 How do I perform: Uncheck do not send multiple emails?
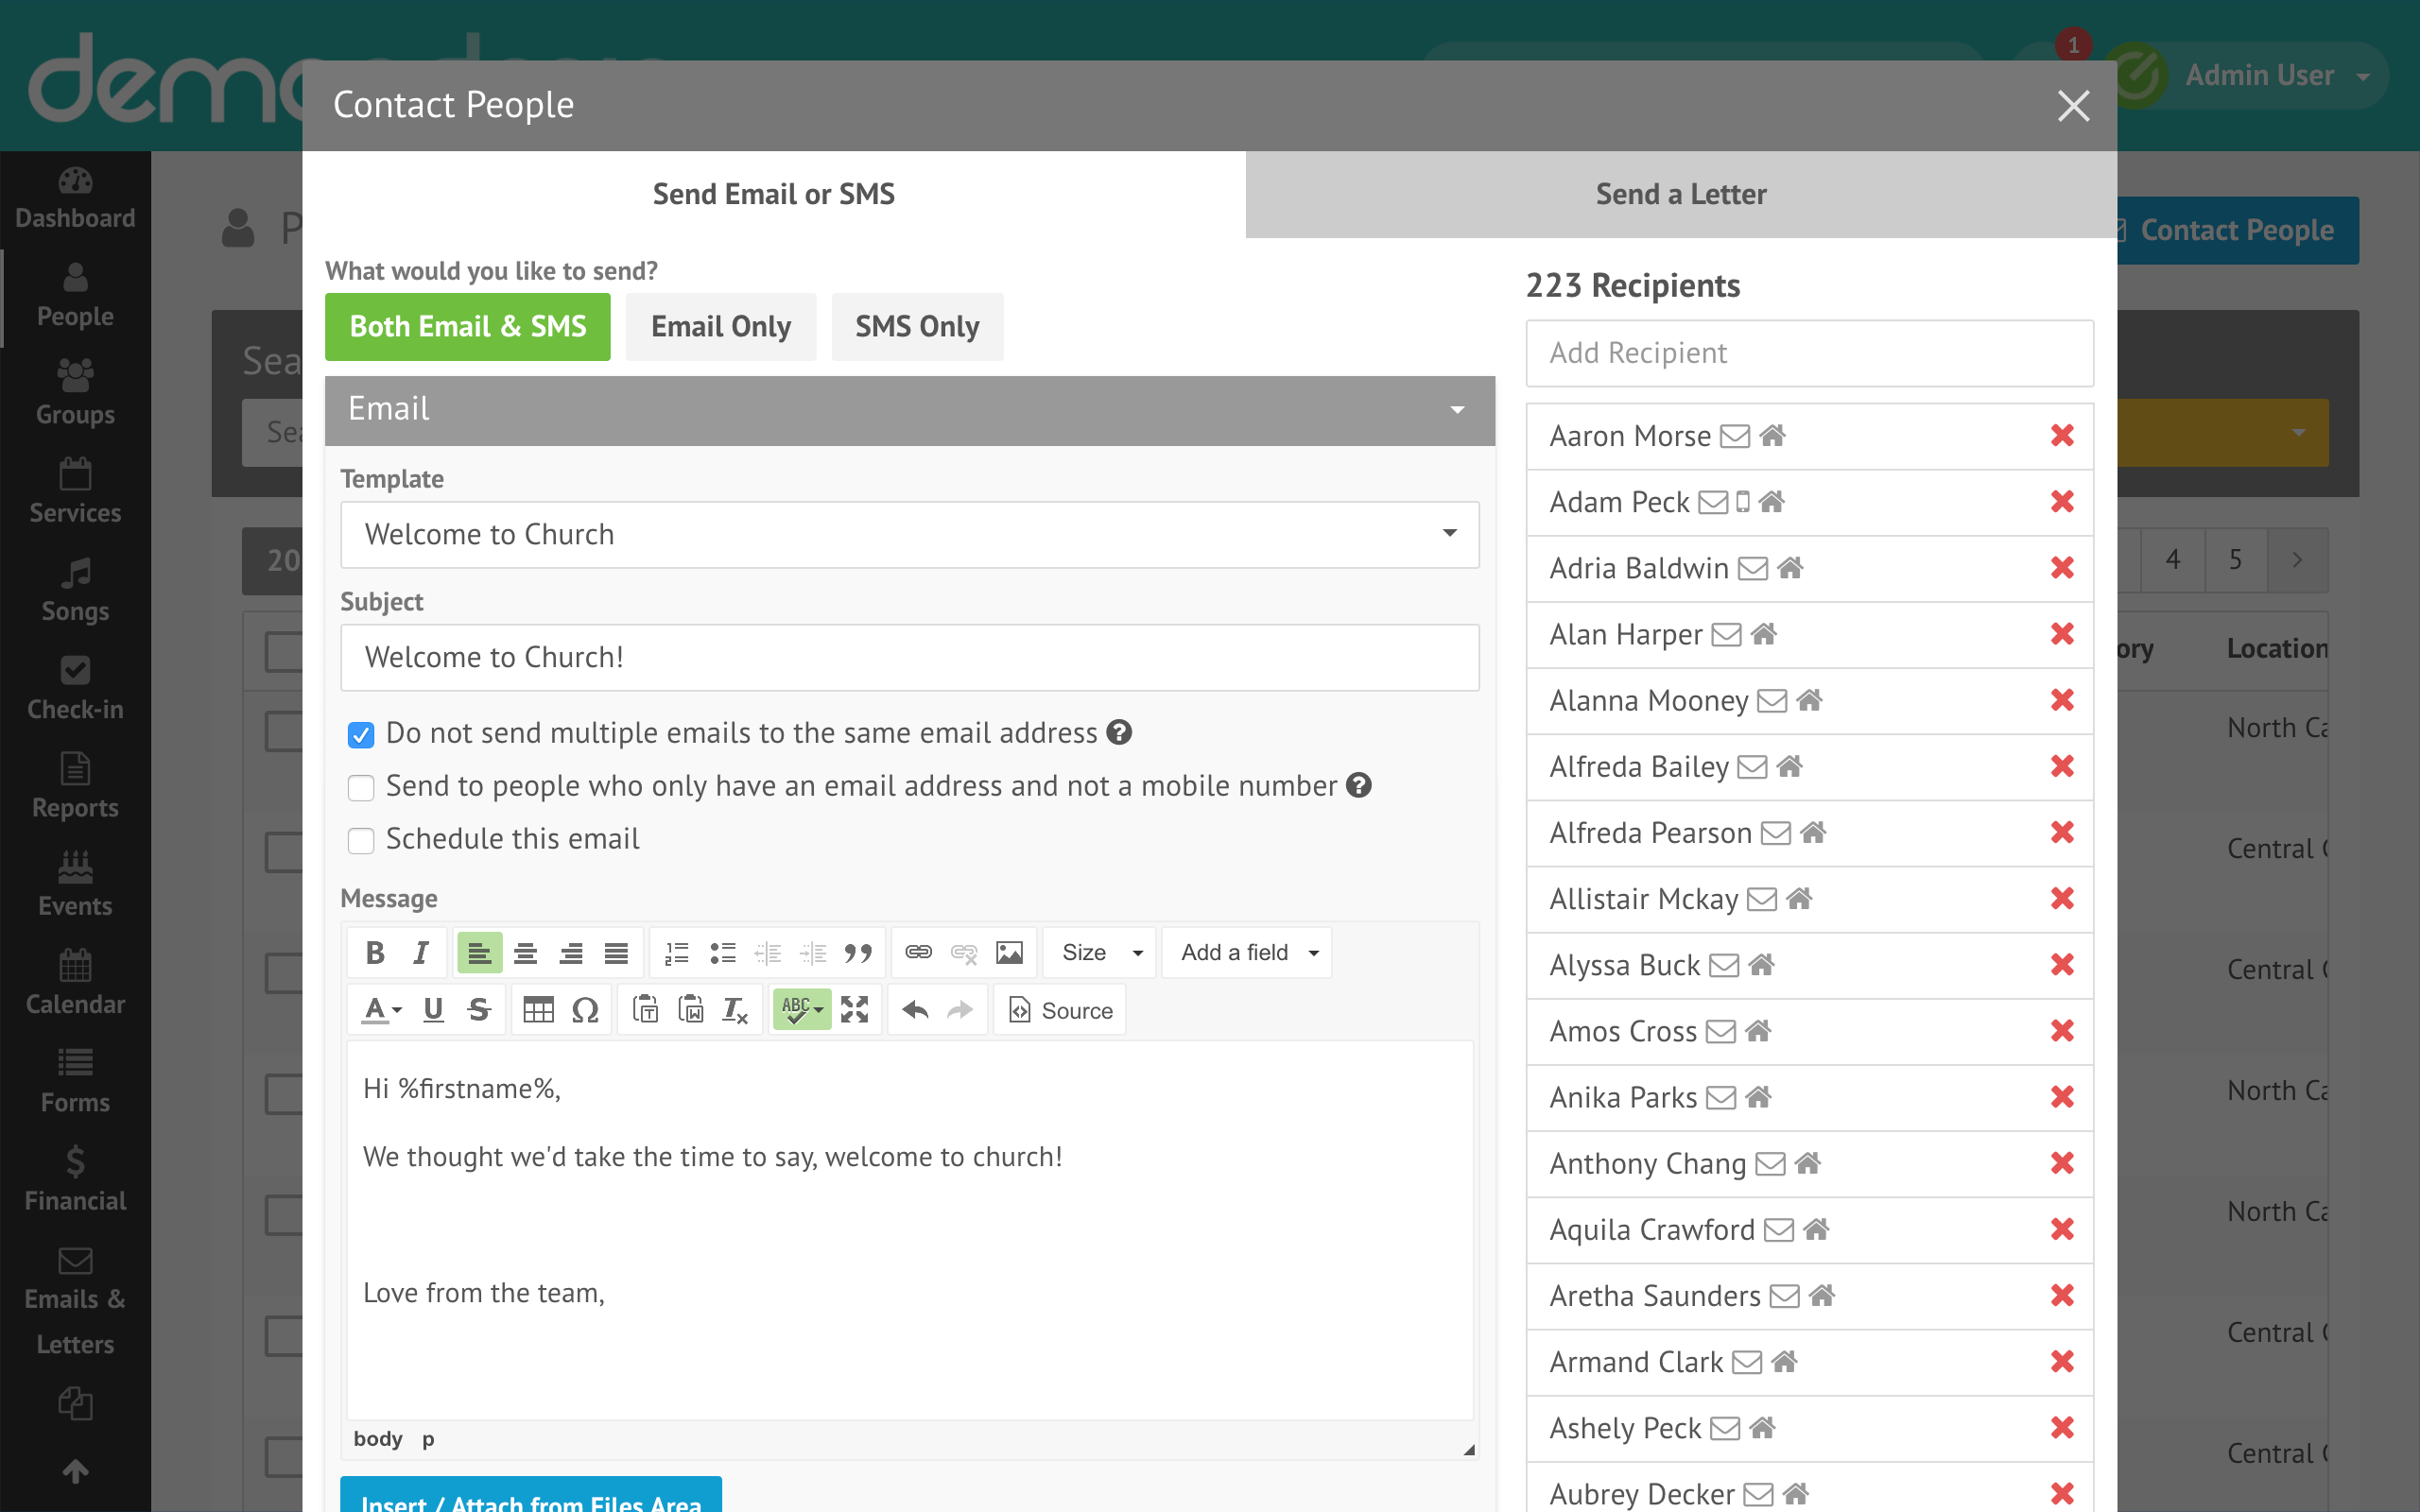(361, 735)
